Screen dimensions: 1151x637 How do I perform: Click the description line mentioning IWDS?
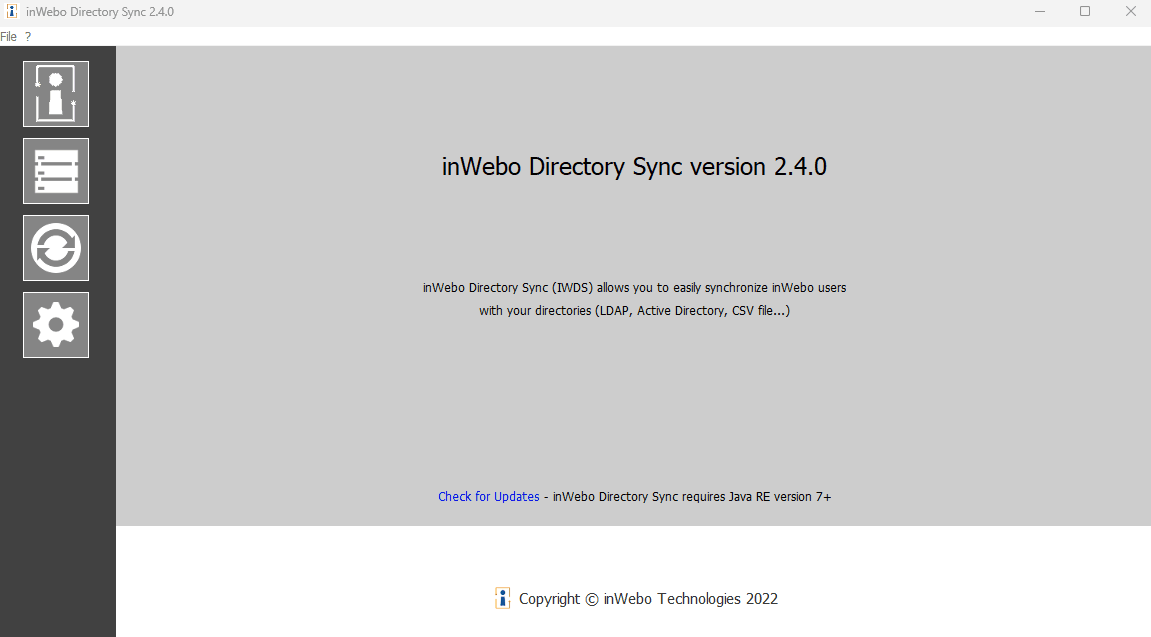[634, 288]
